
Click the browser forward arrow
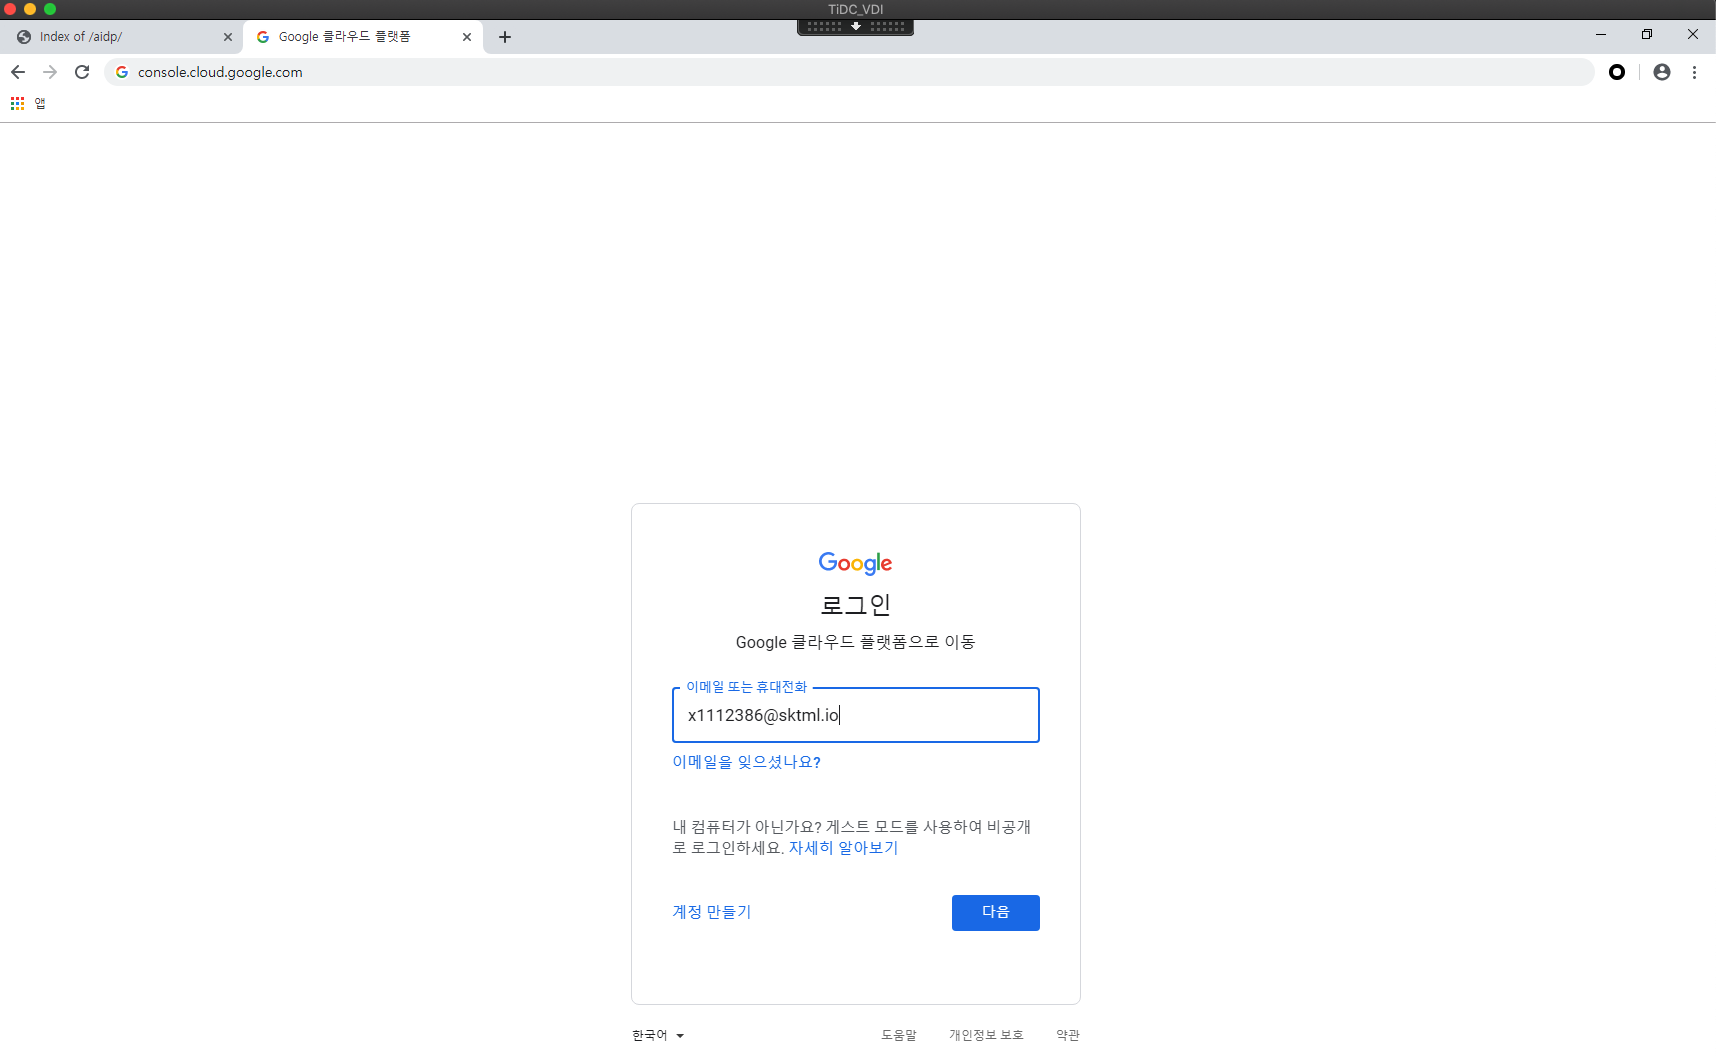point(50,72)
